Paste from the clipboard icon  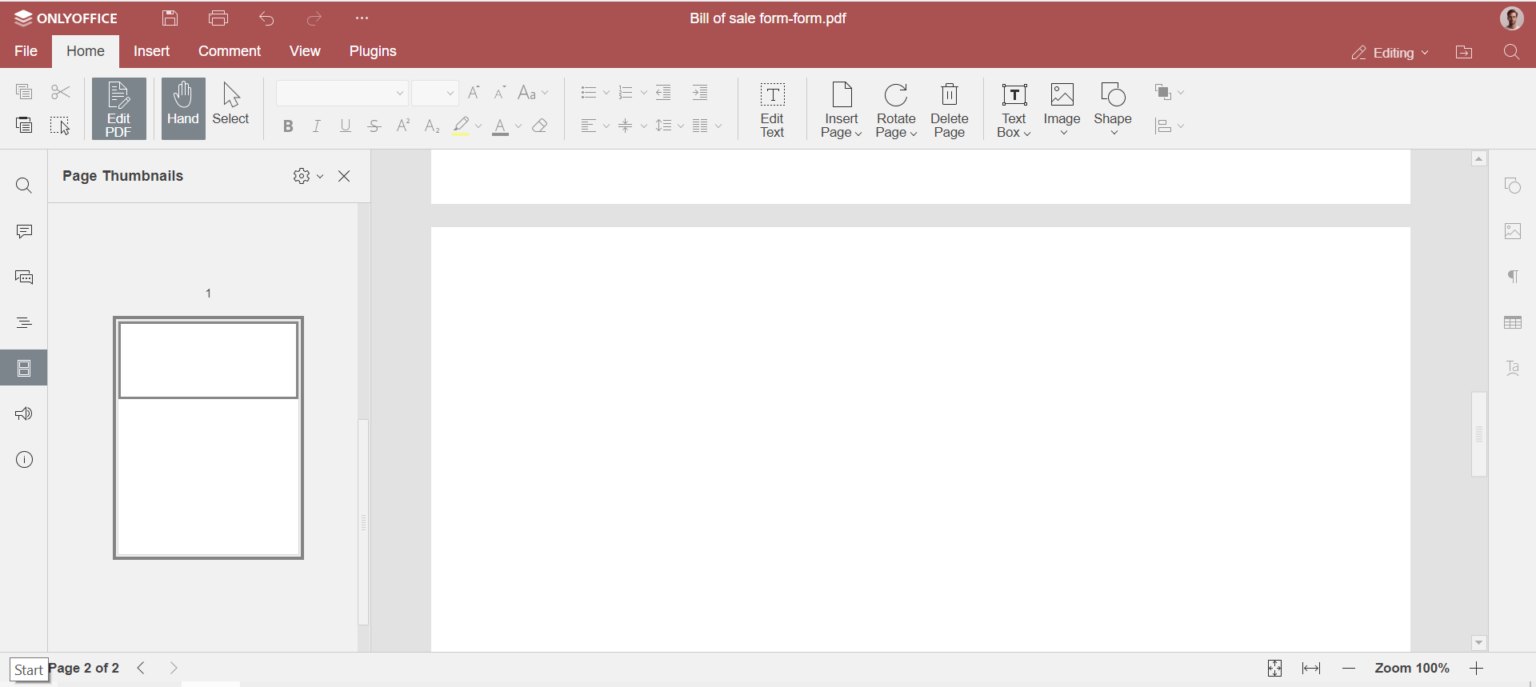pos(24,125)
